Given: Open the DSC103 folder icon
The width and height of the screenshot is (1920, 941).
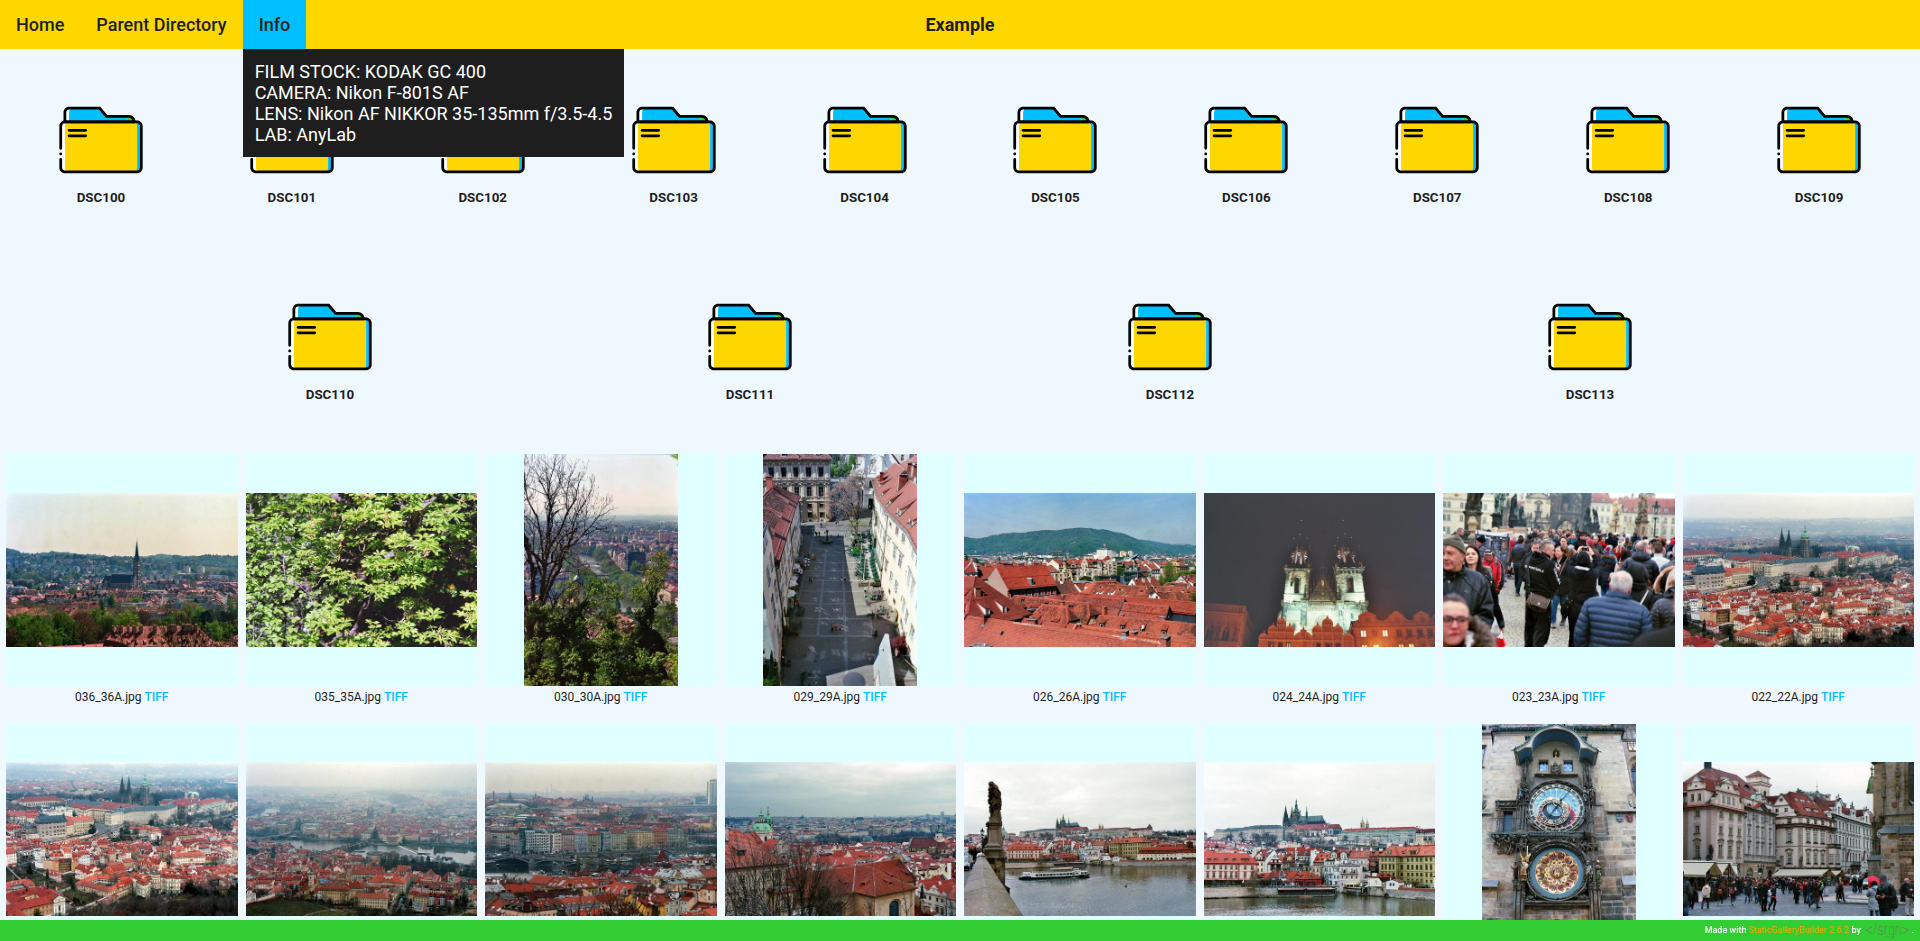Looking at the screenshot, I should (673, 141).
